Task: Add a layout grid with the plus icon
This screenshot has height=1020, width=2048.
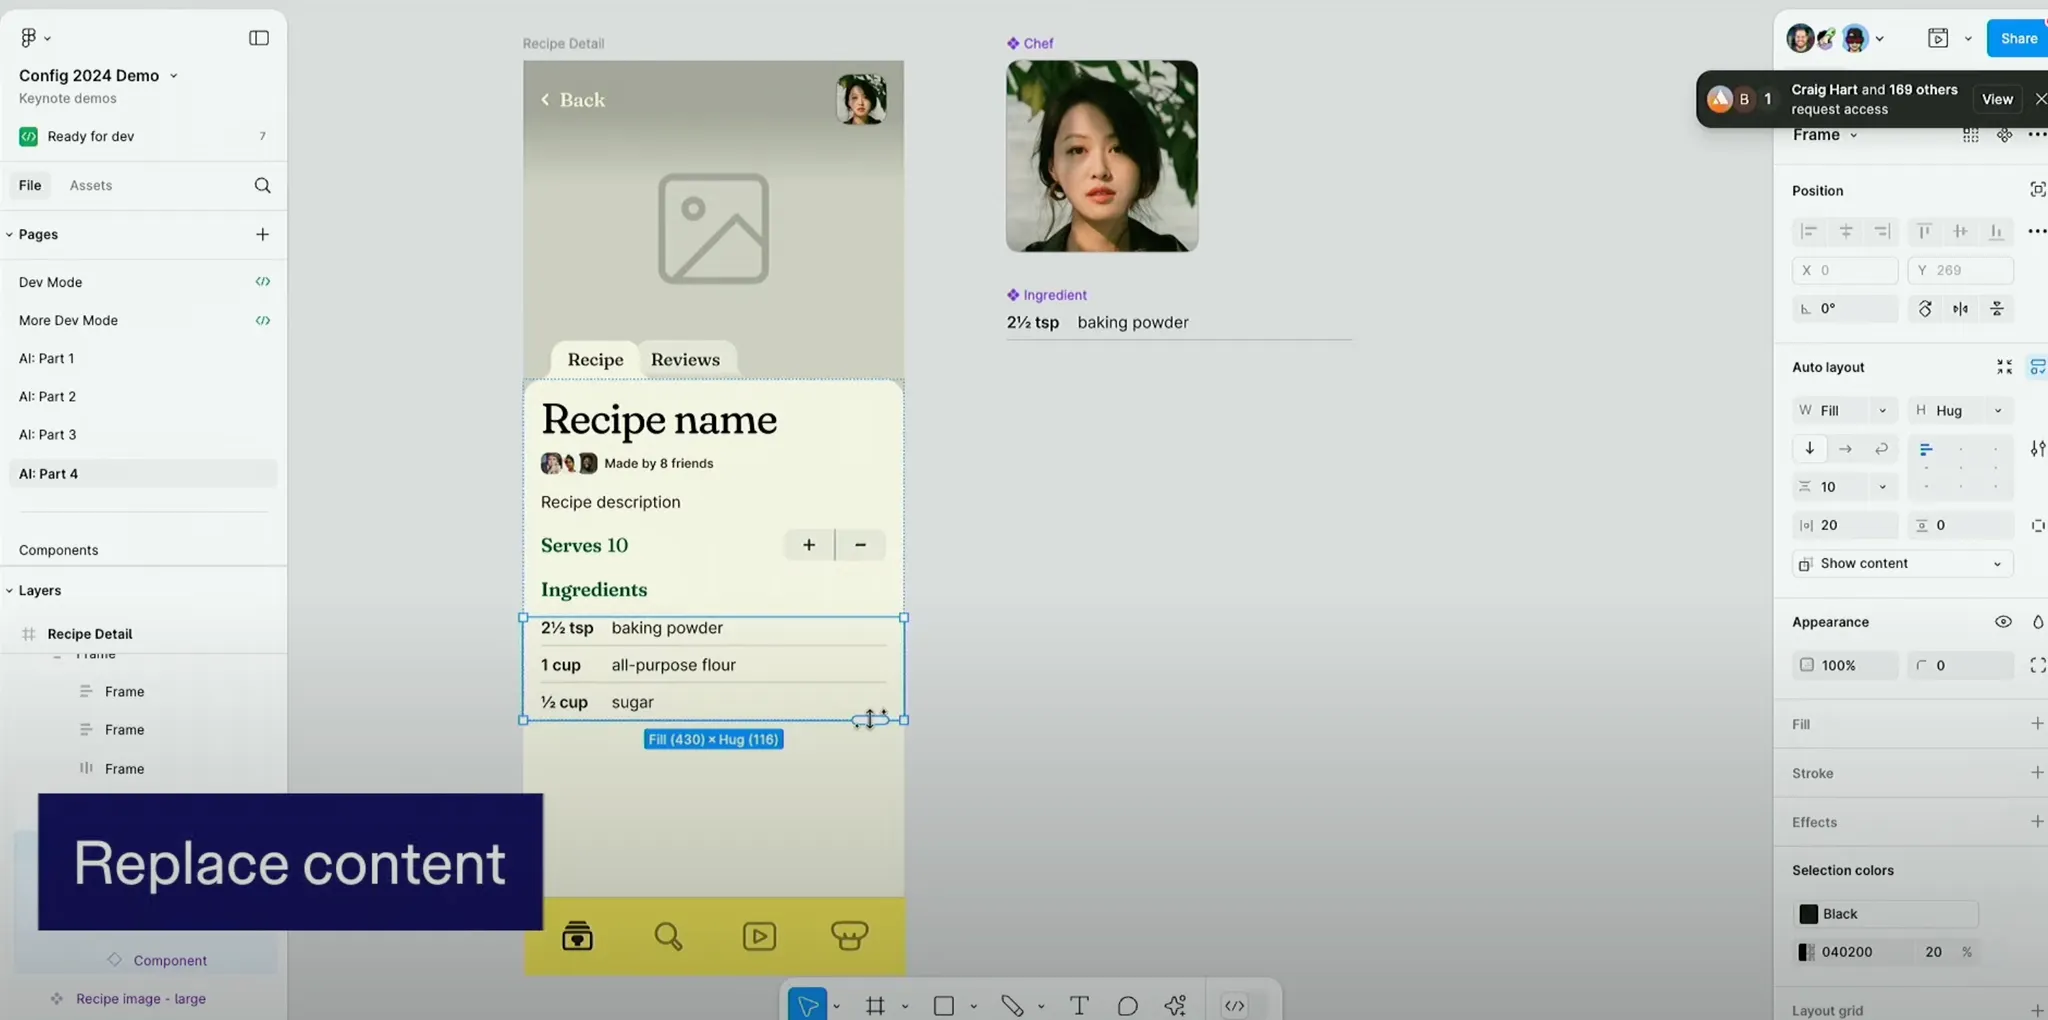Action: [x=2037, y=1010]
